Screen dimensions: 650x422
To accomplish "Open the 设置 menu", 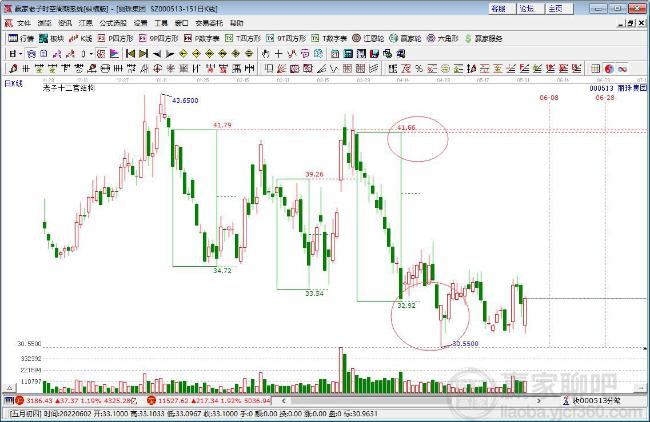I will tap(141, 23).
